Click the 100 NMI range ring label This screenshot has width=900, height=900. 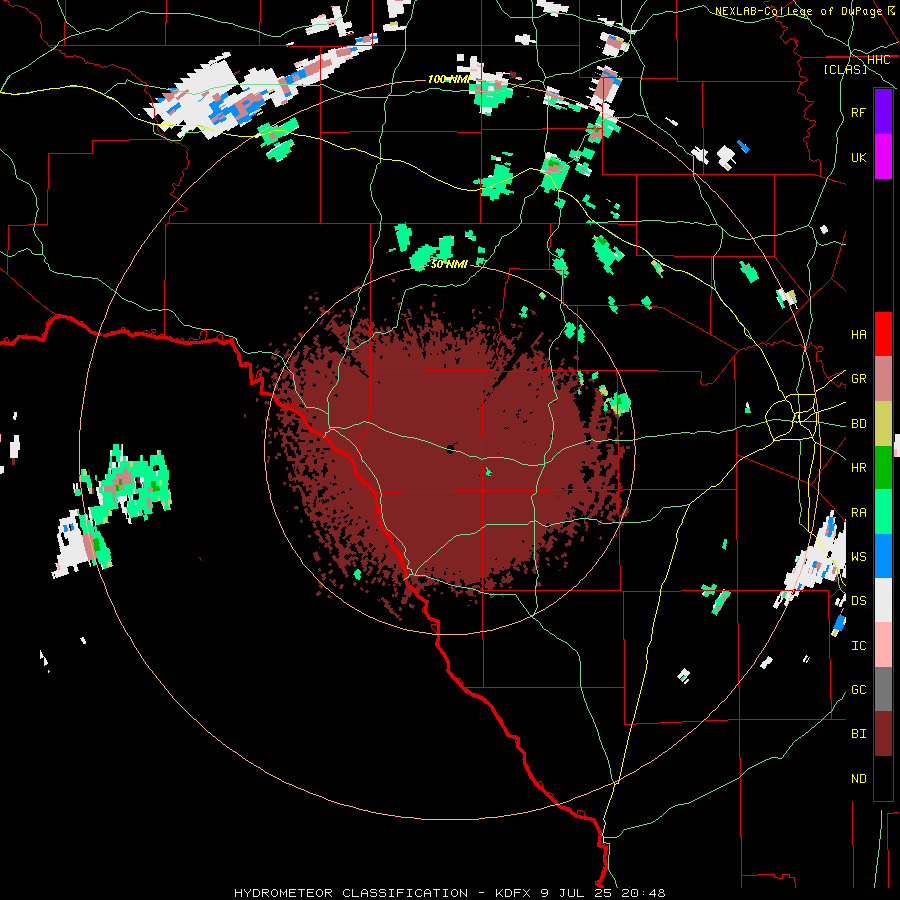pos(449,79)
